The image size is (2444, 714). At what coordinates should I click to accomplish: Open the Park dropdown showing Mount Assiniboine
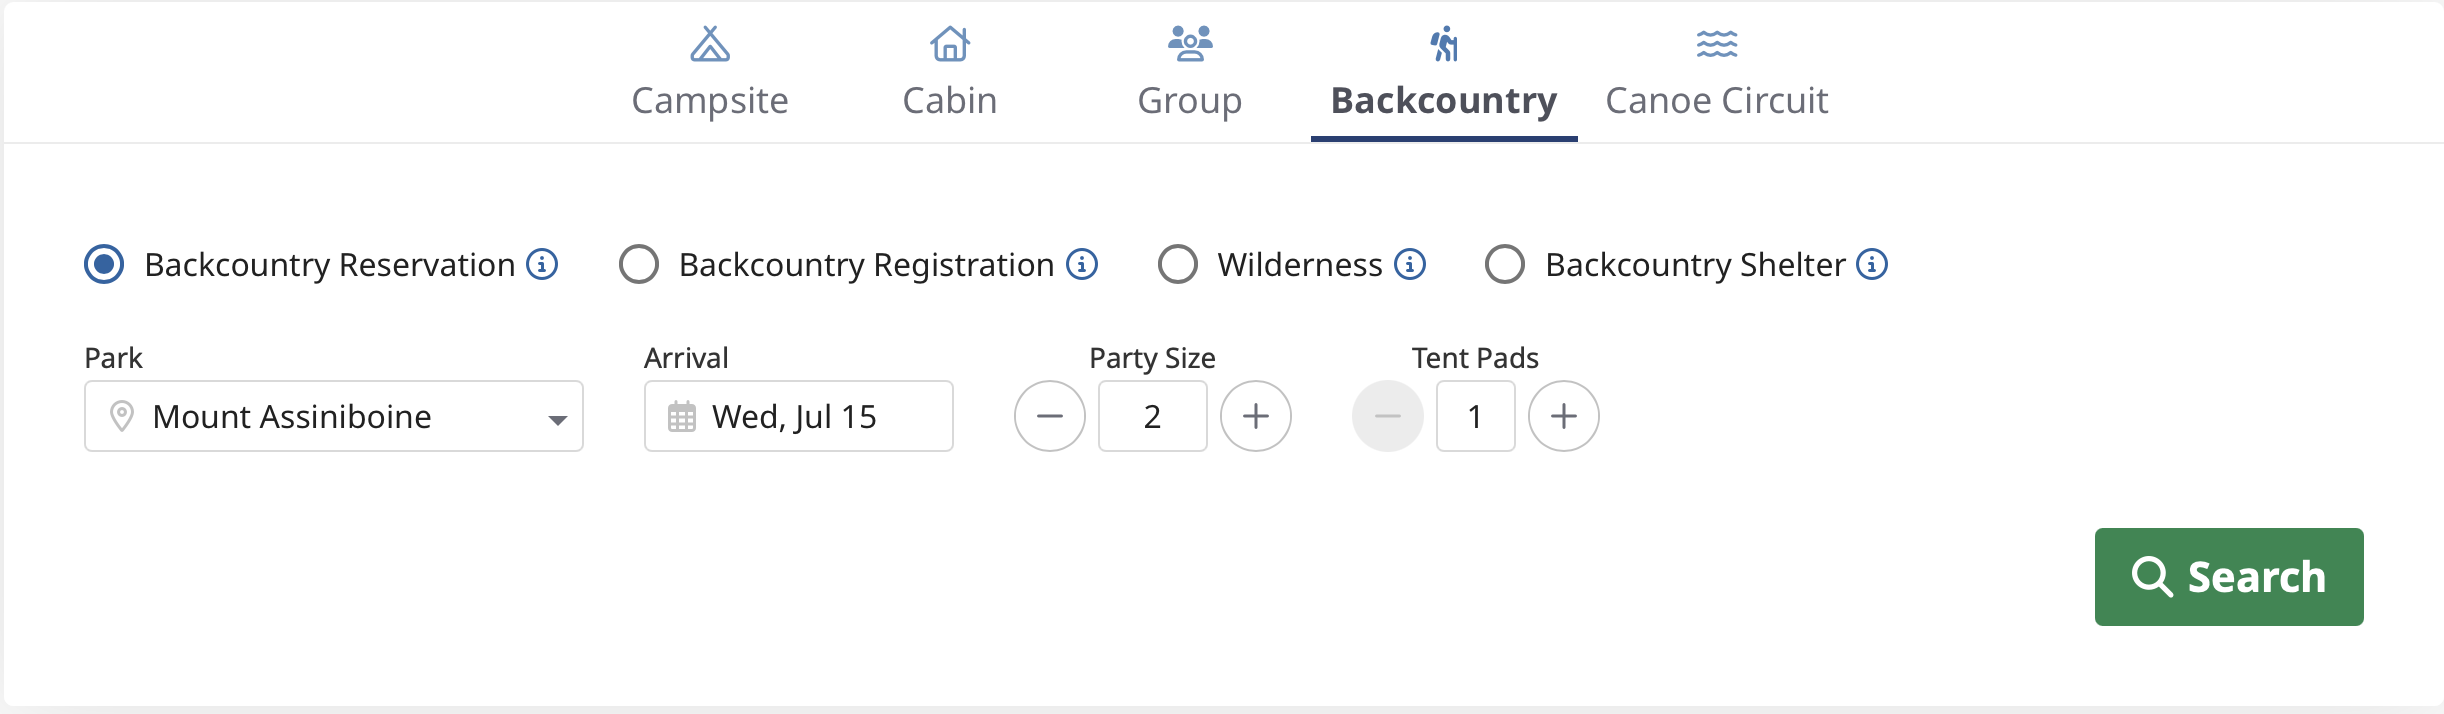click(334, 416)
